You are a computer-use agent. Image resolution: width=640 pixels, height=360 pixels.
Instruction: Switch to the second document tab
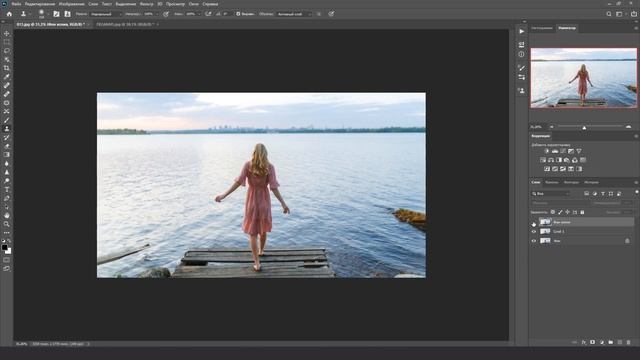point(124,24)
